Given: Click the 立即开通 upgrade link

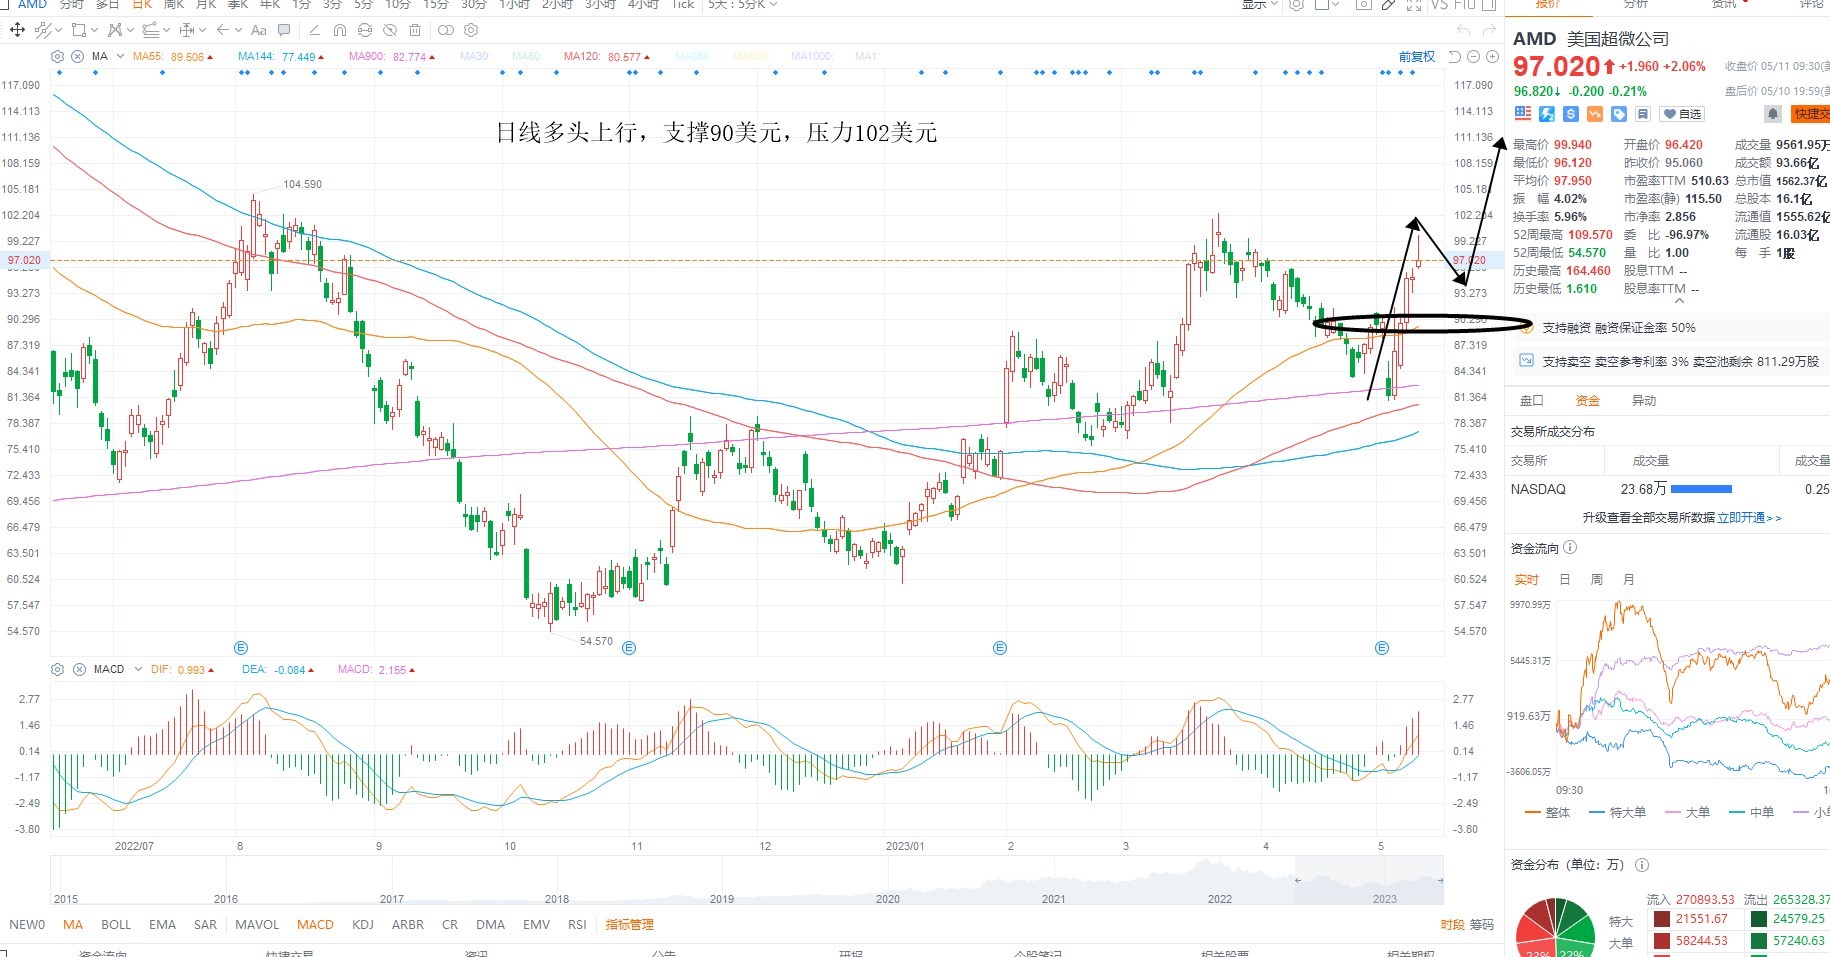Looking at the screenshot, I should [x=1749, y=518].
